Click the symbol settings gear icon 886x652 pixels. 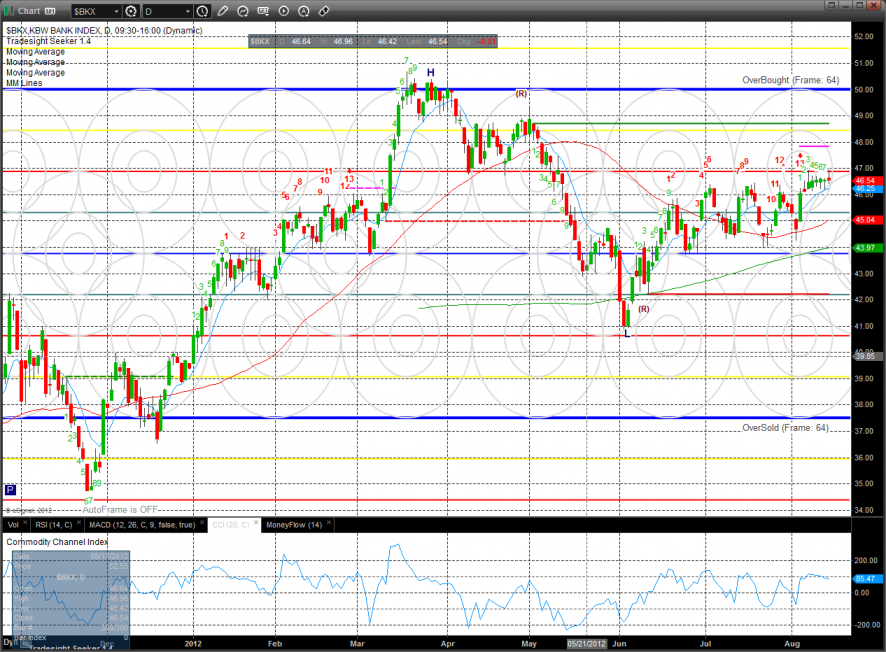coord(131,12)
